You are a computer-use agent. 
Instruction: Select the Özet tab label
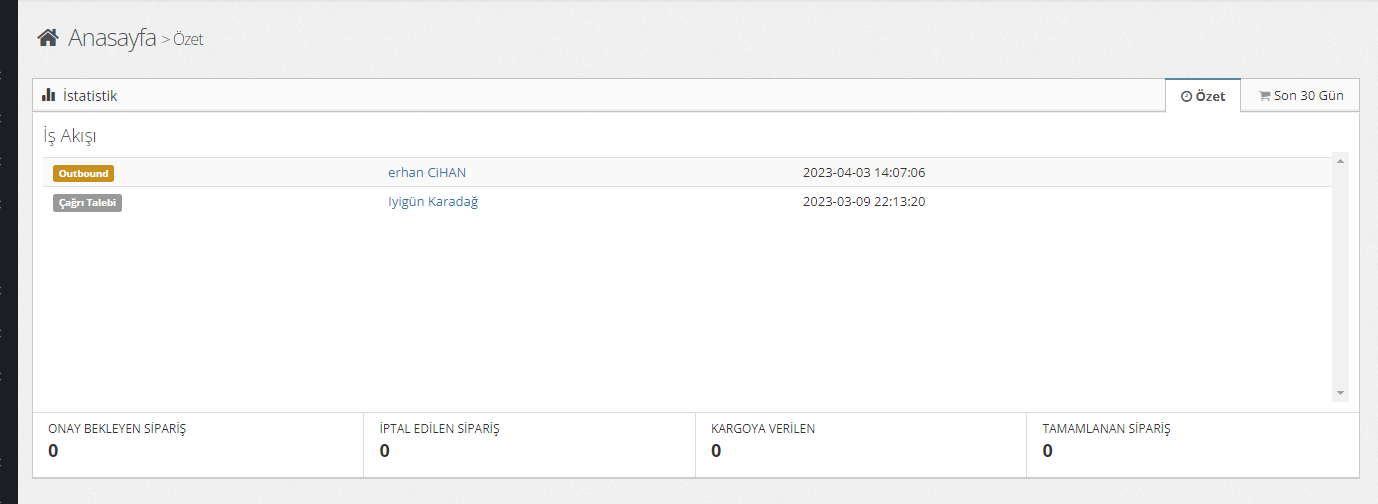pos(1210,97)
